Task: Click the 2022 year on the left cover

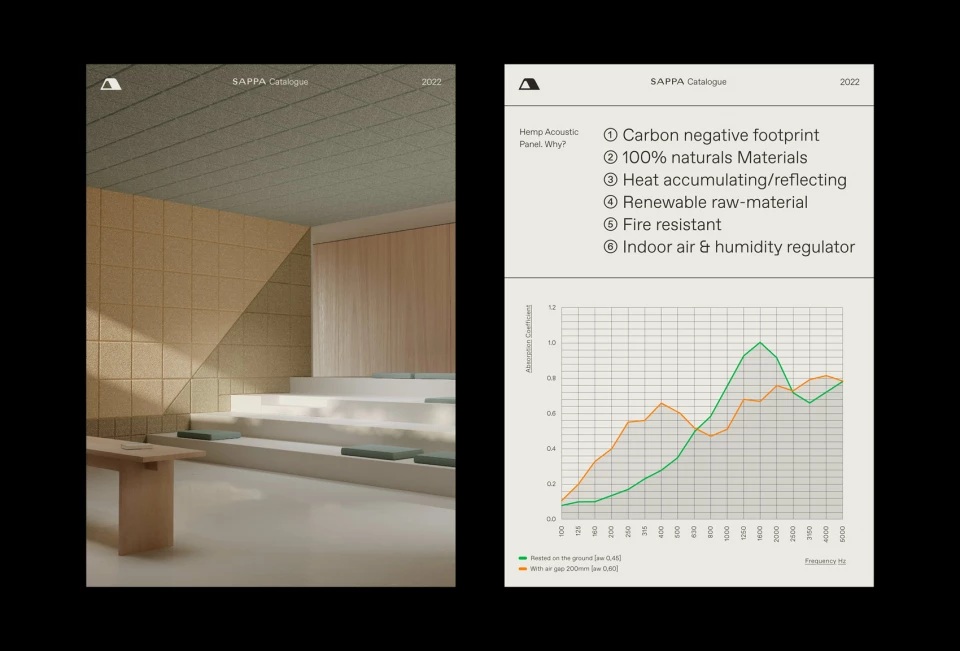Action: pyautogui.click(x=431, y=82)
